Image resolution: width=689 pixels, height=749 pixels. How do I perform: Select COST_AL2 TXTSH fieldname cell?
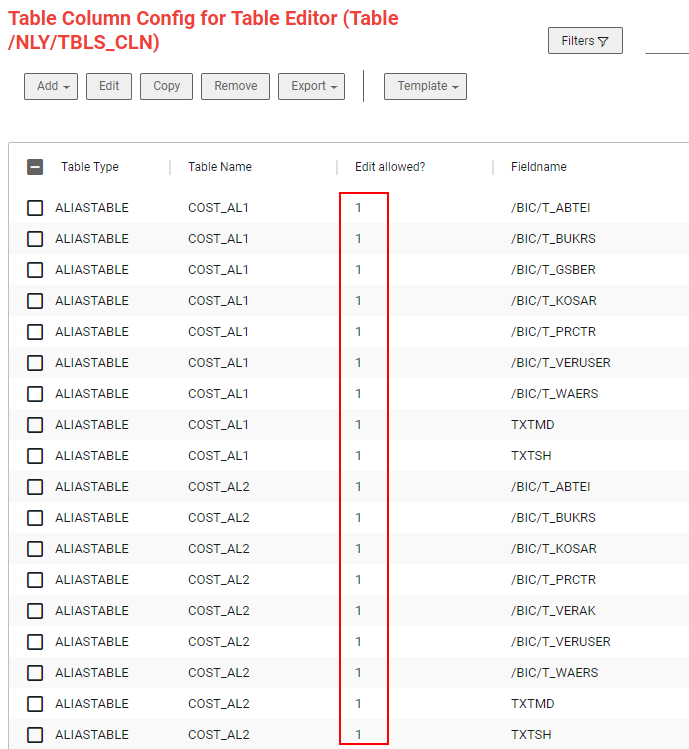pos(531,735)
